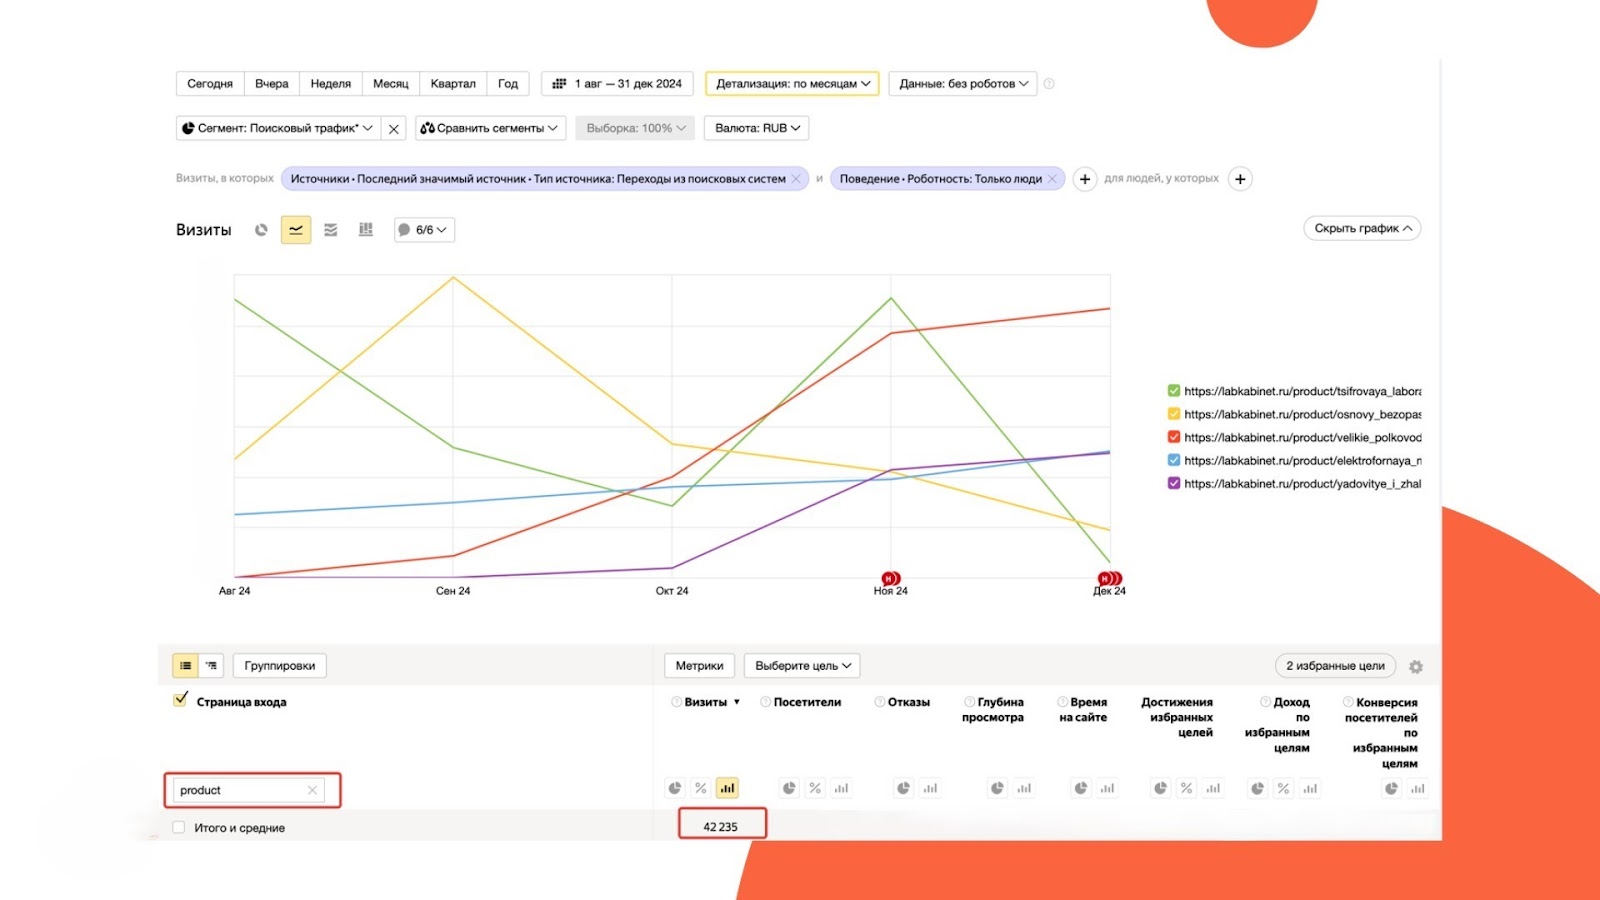Image resolution: width=1600 pixels, height=900 pixels.
Task: Select tree view icon in the table
Action: click(x=211, y=666)
